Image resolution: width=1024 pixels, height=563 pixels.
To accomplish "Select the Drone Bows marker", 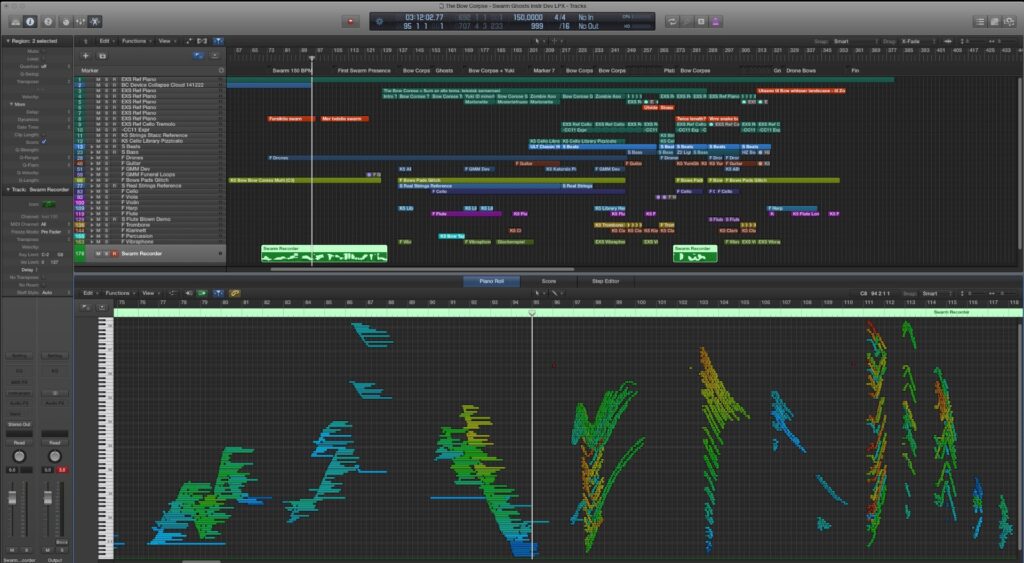I will point(801,71).
